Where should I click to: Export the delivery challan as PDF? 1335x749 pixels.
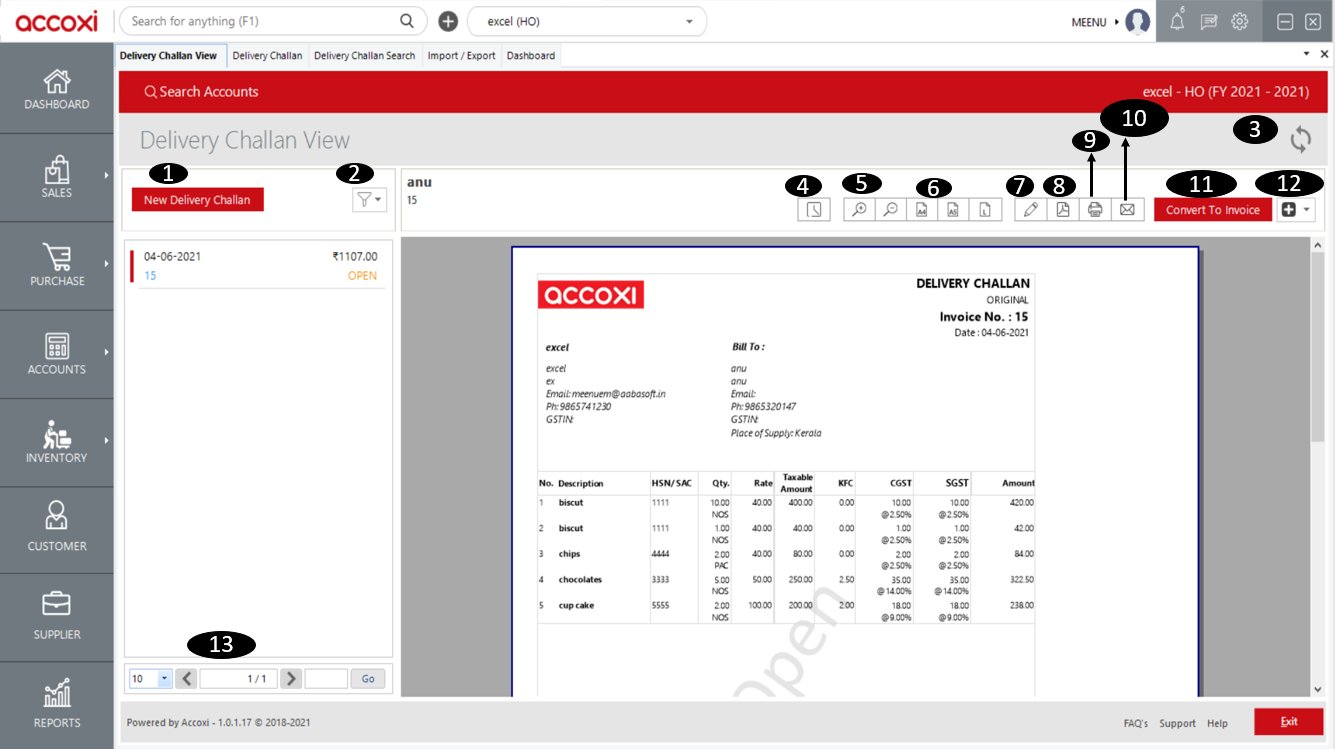point(1062,209)
